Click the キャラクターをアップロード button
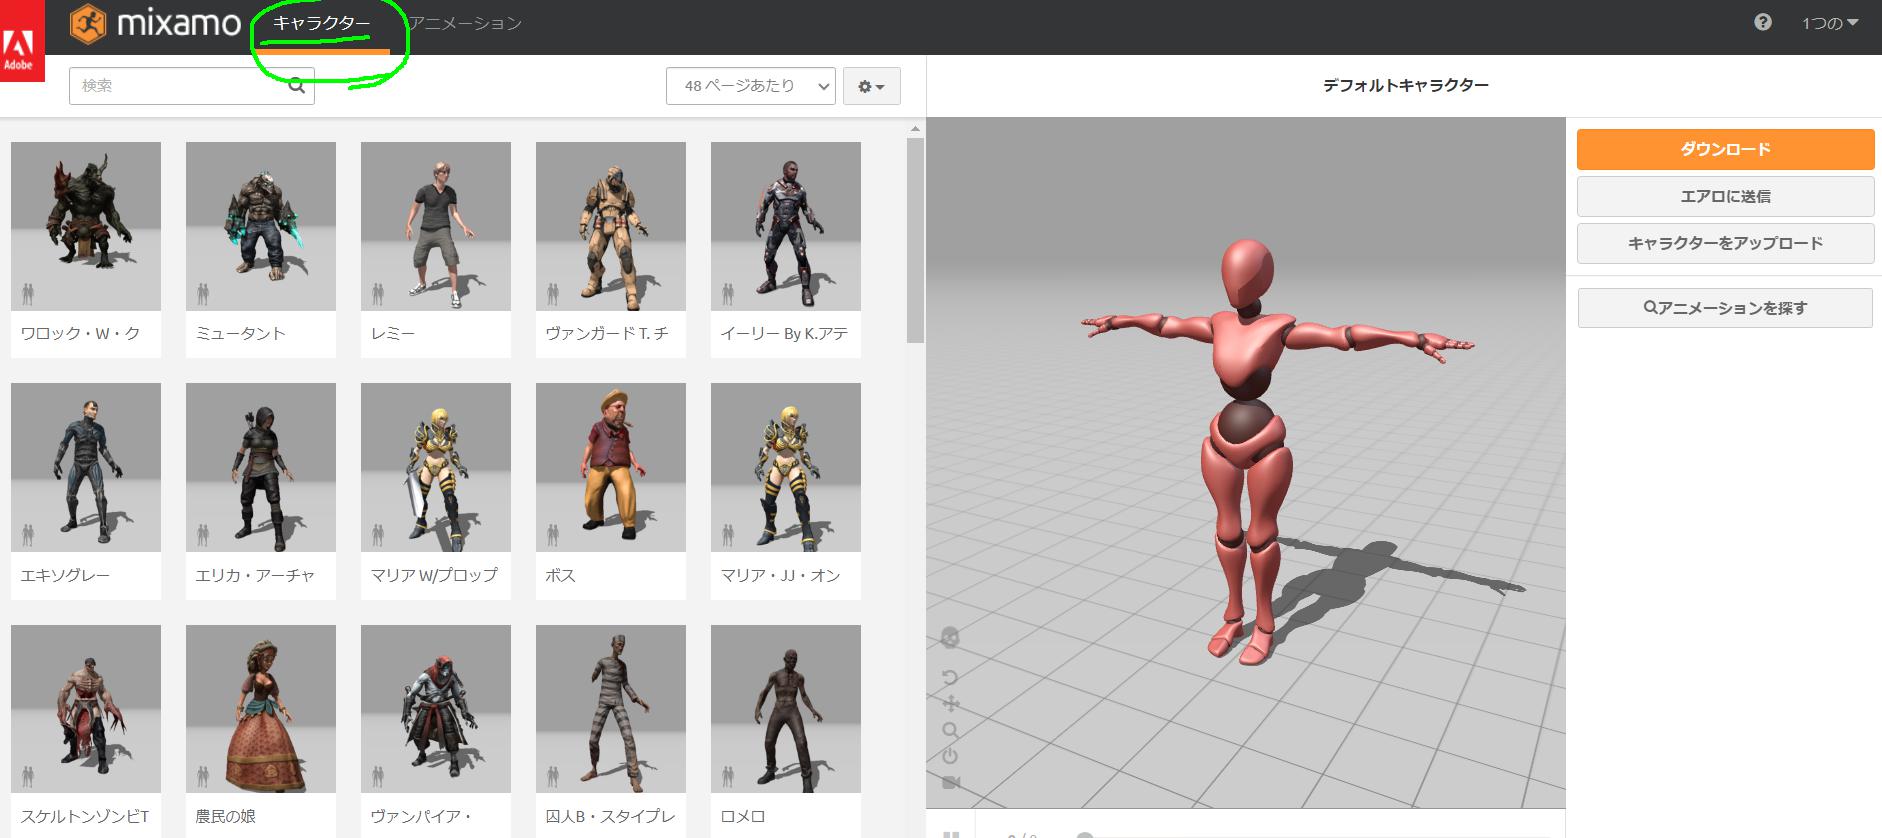The height and width of the screenshot is (838, 1882). point(1726,243)
